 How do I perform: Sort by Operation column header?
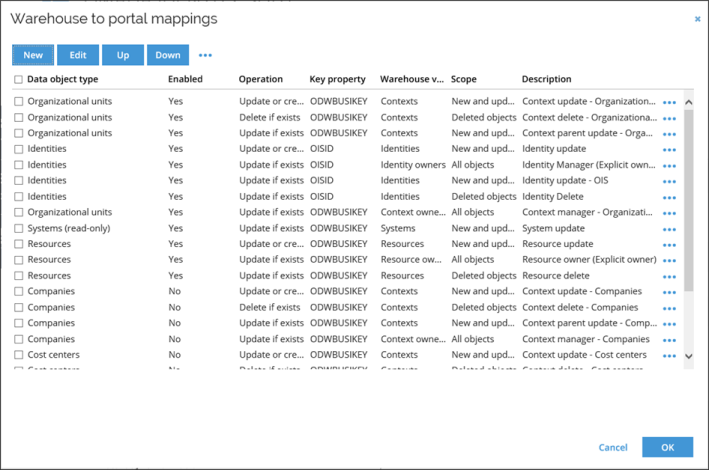(x=260, y=79)
